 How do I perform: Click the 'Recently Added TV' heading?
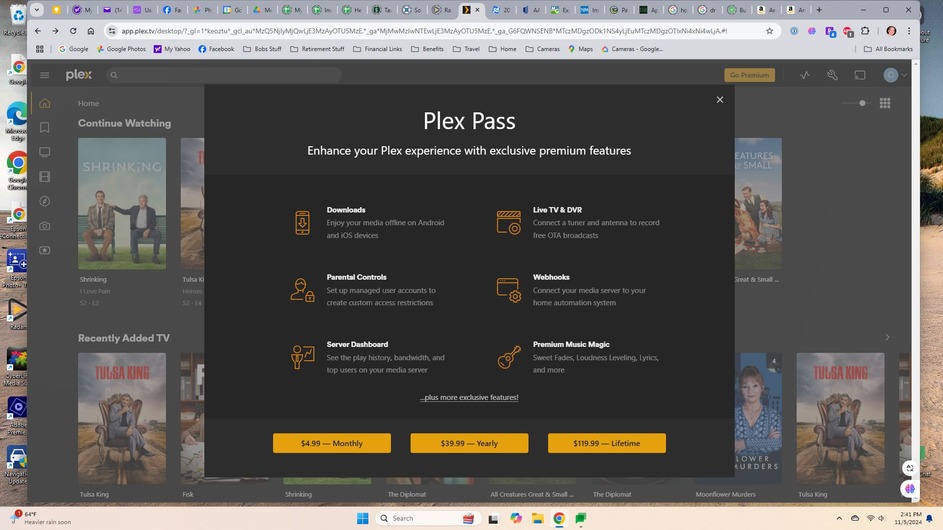click(x=124, y=338)
